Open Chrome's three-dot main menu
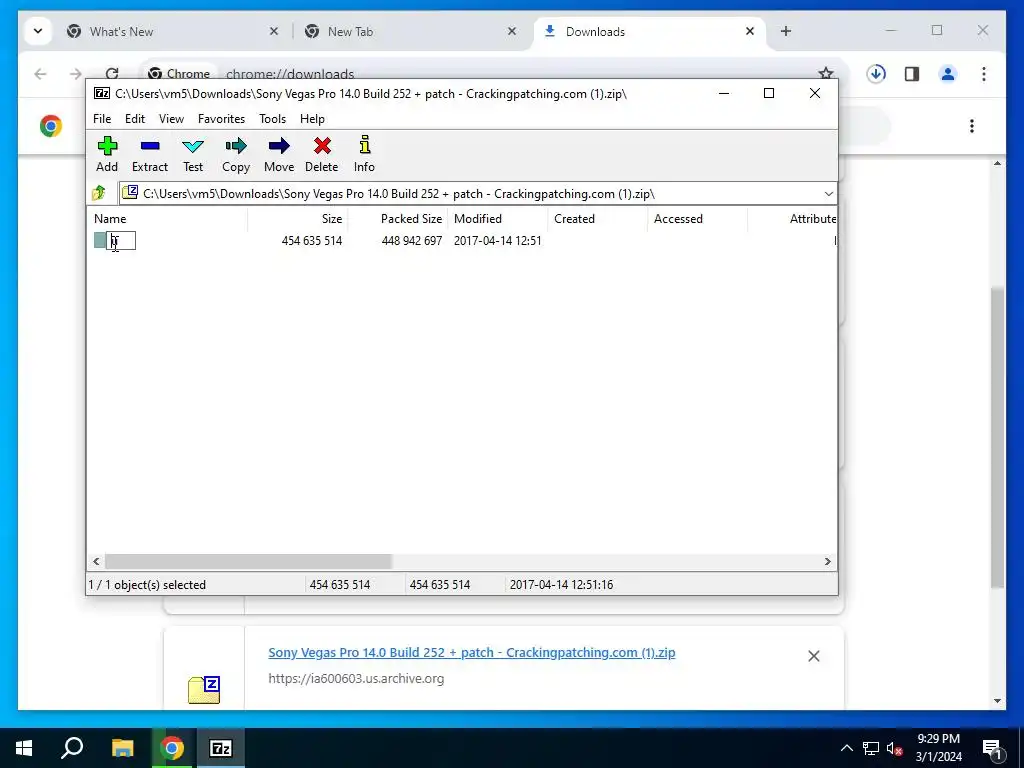The height and width of the screenshot is (768, 1024). [x=984, y=74]
